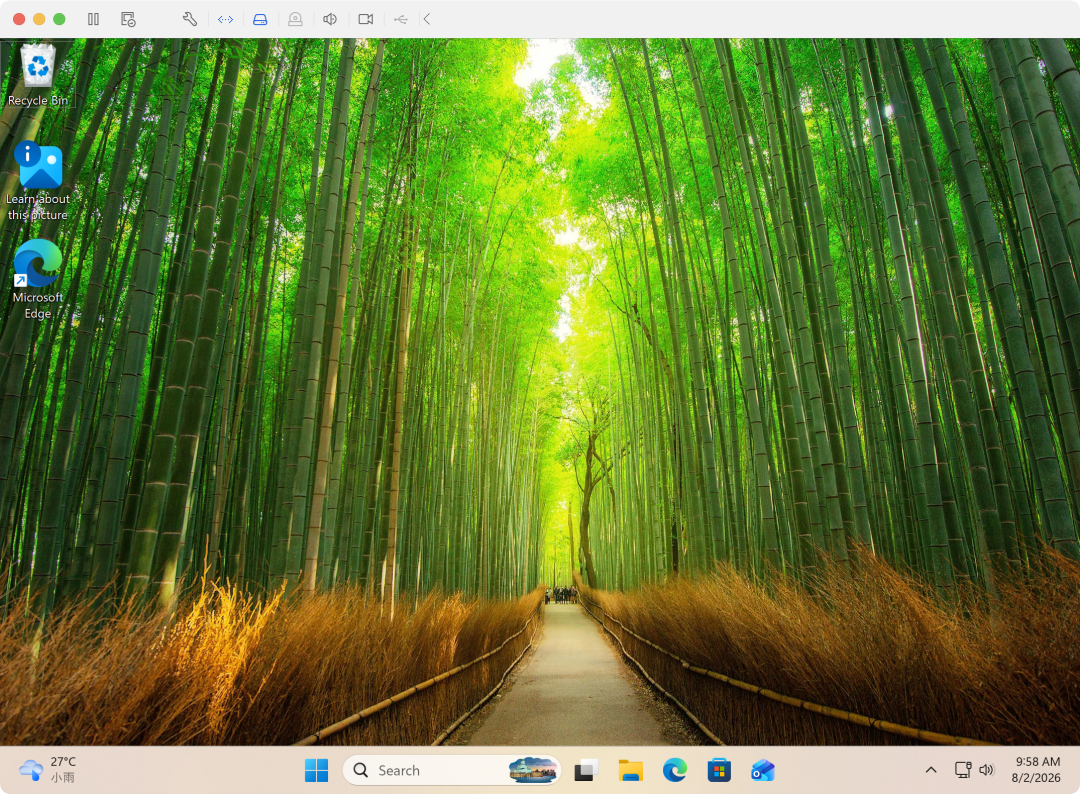1080x794 pixels.
Task: Select Microsoft Edge desktop shortcut
Action: [x=38, y=280]
